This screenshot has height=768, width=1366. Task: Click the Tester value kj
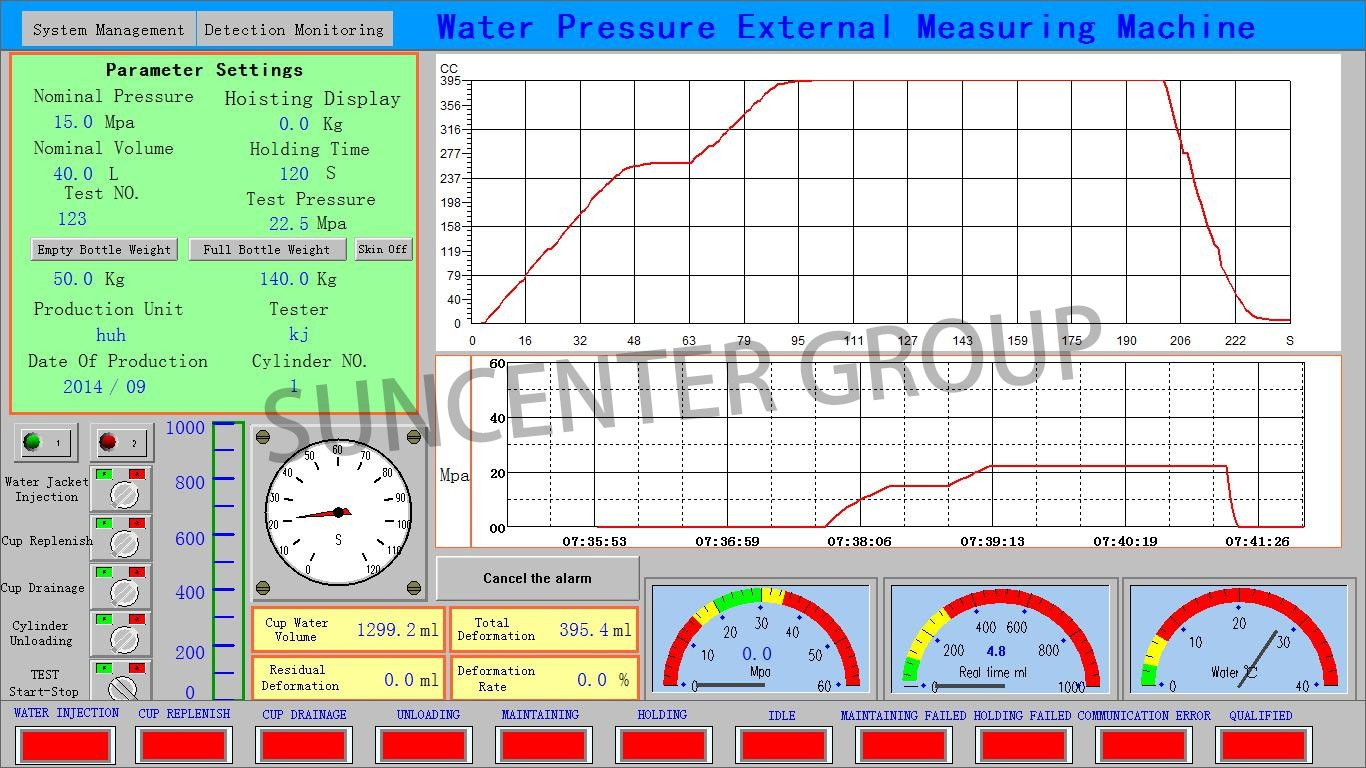(298, 334)
